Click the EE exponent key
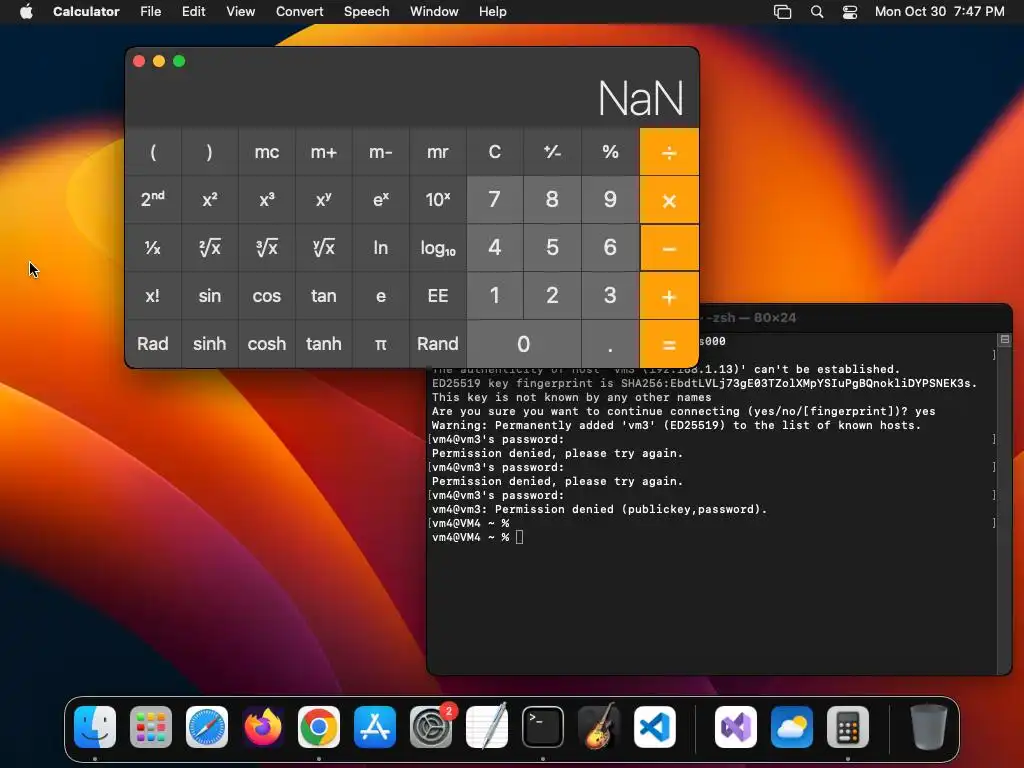This screenshot has height=768, width=1024. [x=438, y=296]
